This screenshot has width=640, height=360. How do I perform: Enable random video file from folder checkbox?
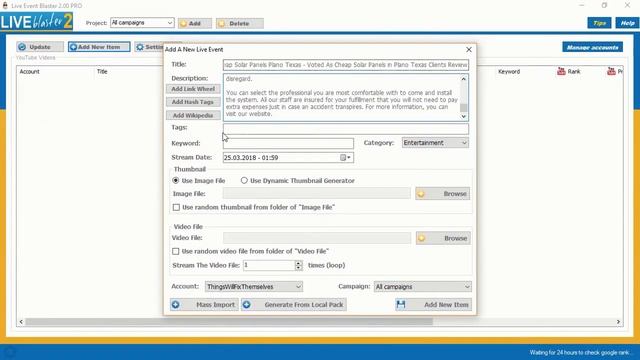coord(176,251)
